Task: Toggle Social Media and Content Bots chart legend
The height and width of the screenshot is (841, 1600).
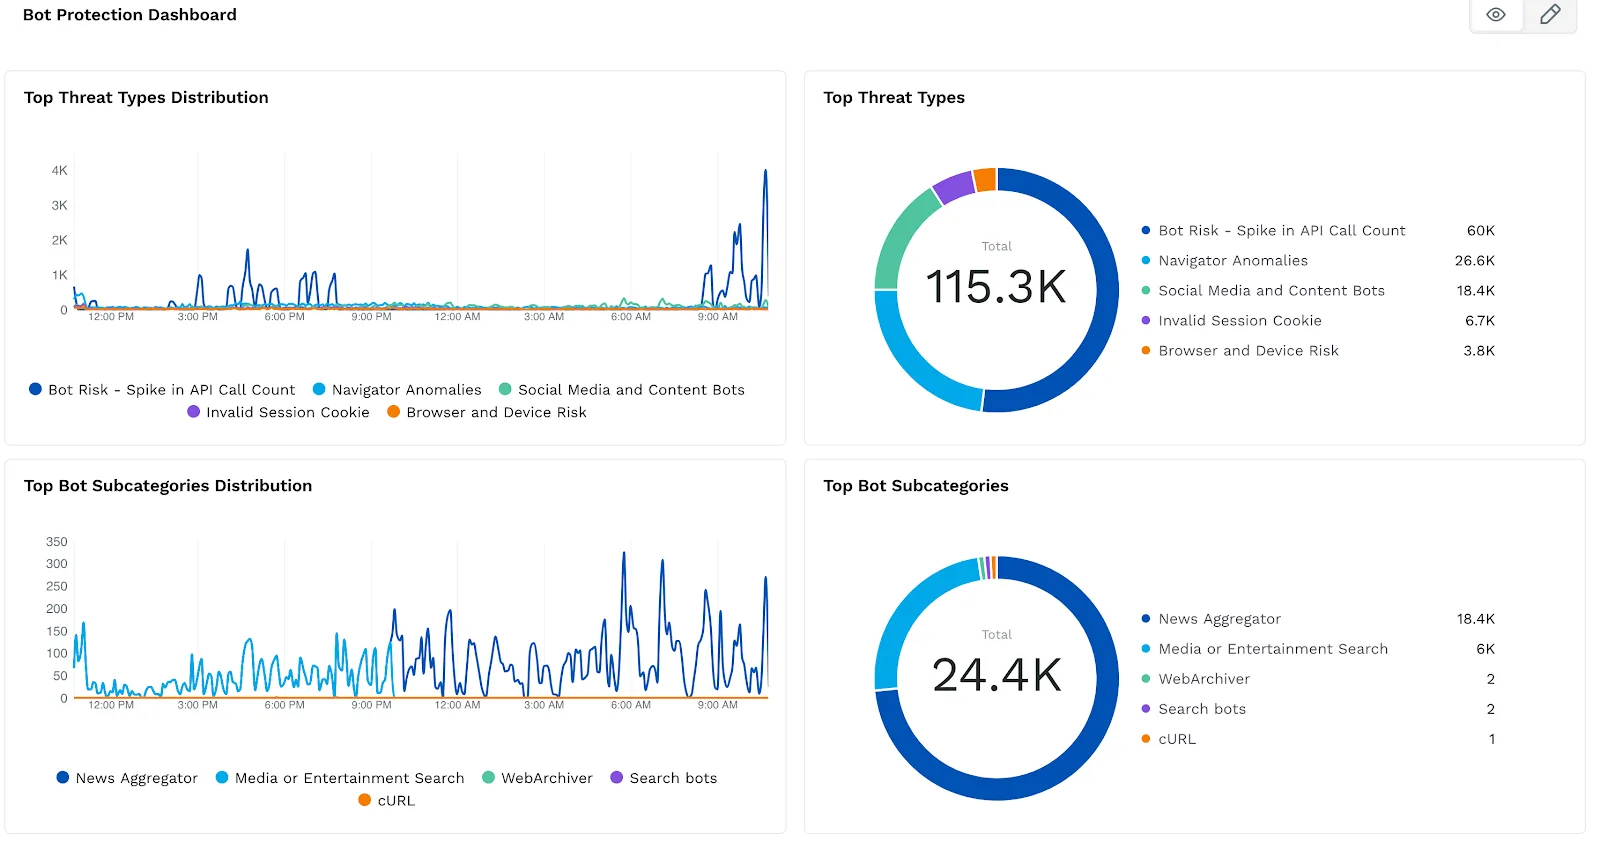Action: click(x=622, y=390)
